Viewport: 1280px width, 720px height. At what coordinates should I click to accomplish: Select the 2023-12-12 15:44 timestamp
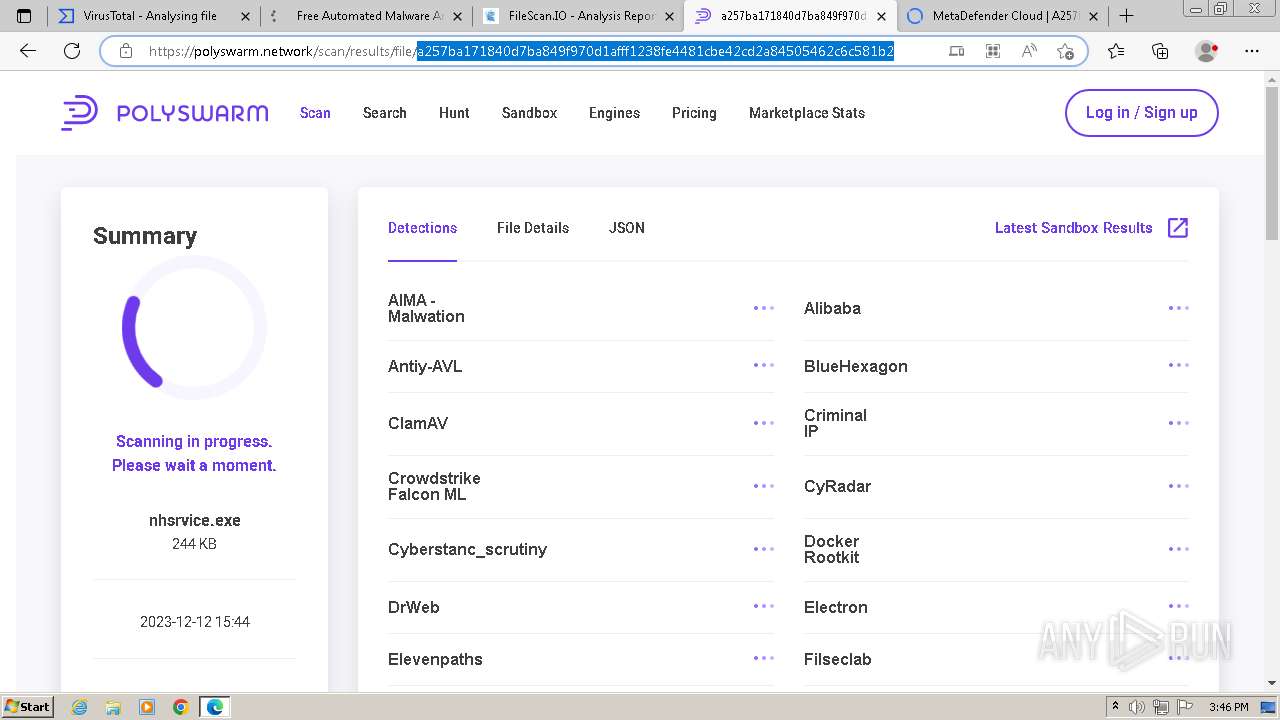pyautogui.click(x=195, y=622)
